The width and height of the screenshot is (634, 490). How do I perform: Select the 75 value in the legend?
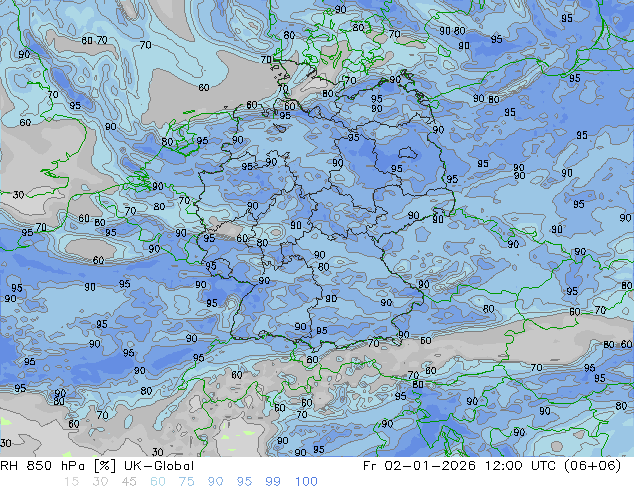click(186, 482)
